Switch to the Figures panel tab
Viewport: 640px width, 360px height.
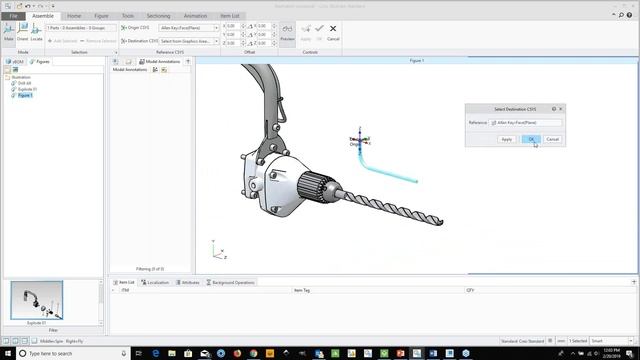(x=40, y=62)
